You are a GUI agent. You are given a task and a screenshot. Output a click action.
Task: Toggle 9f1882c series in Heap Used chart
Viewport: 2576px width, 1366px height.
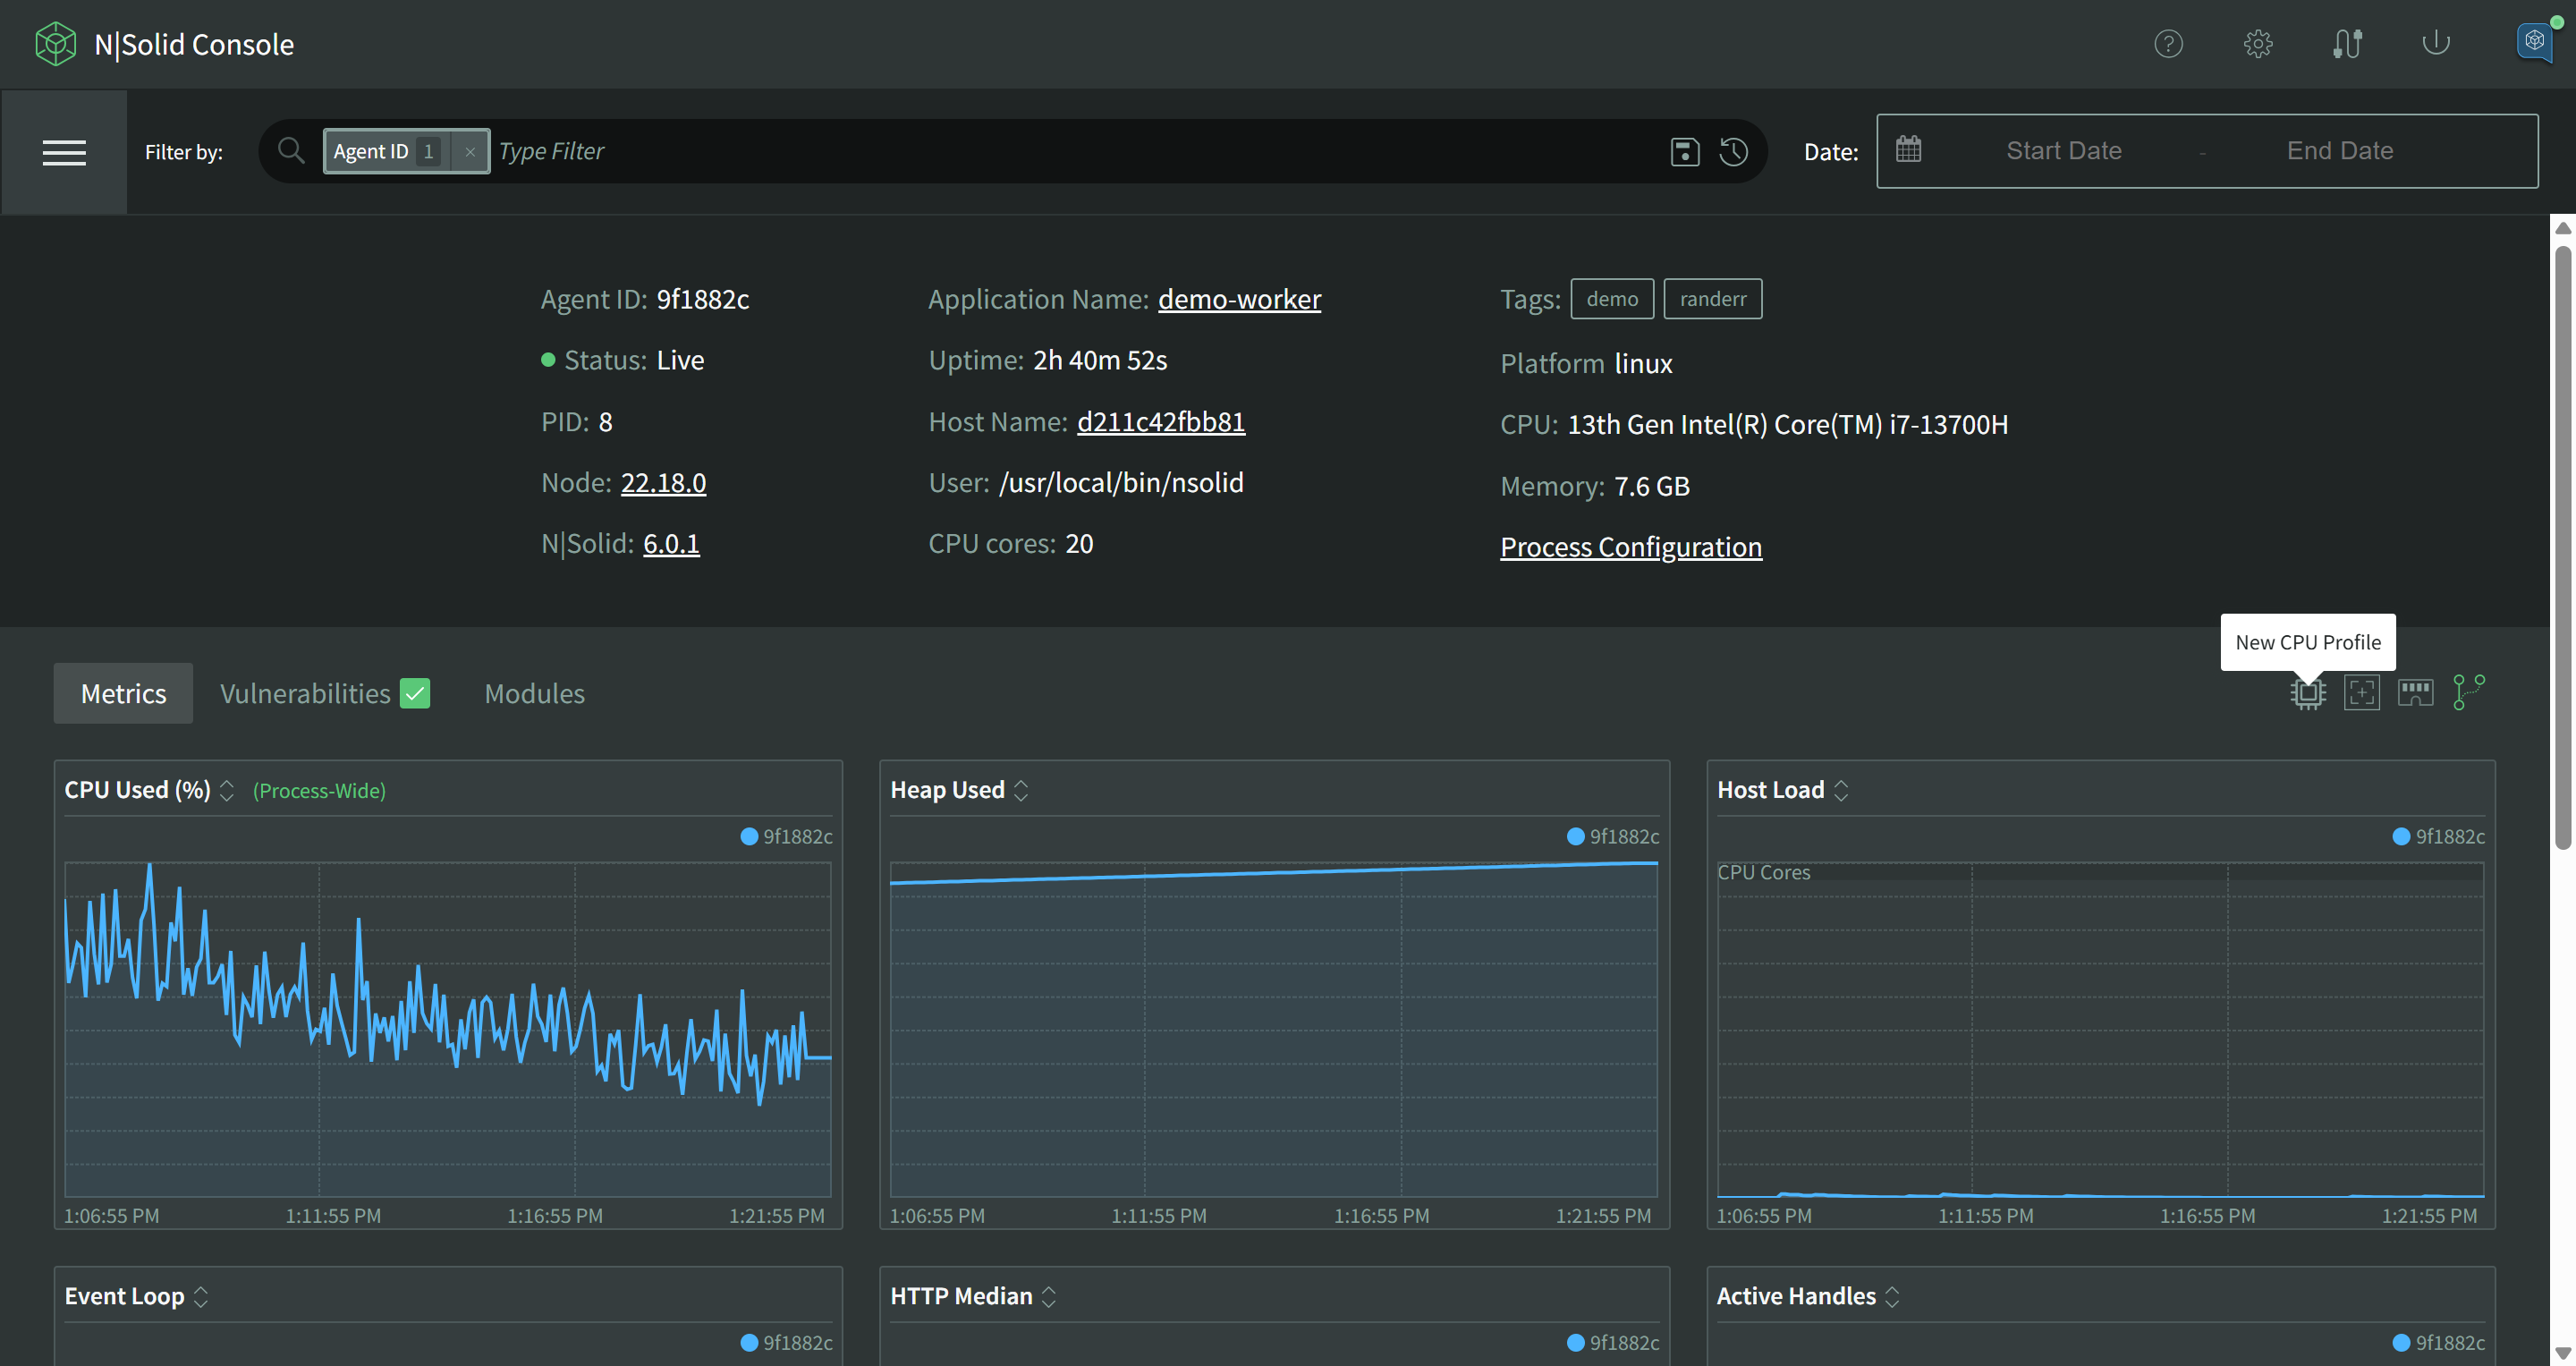tap(1612, 836)
